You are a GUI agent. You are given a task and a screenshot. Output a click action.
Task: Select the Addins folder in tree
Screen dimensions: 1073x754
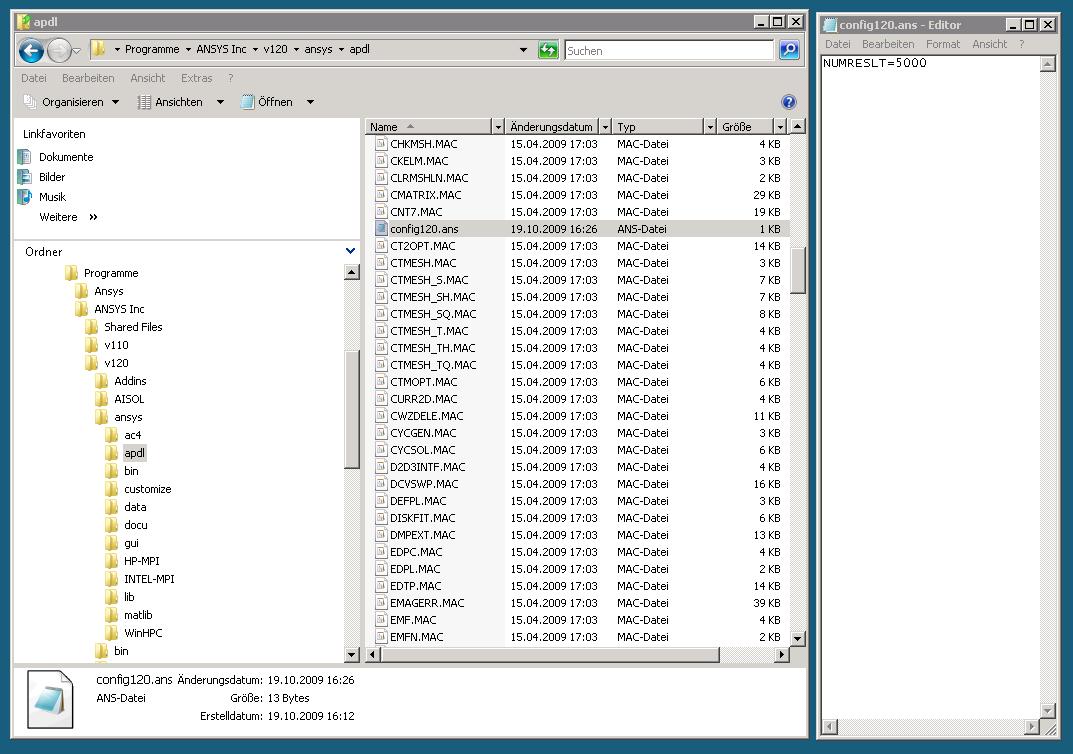click(130, 381)
